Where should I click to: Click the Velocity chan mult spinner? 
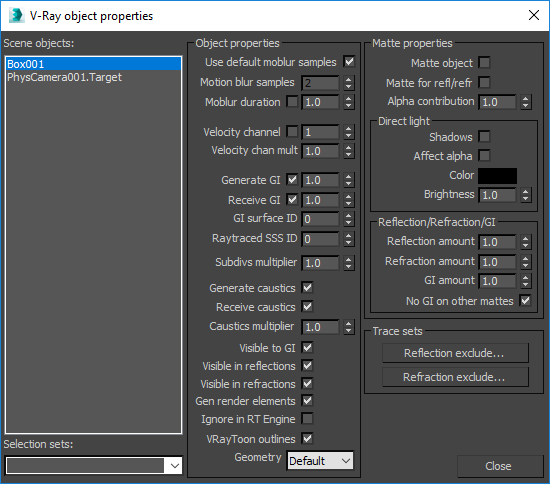pyautogui.click(x=348, y=151)
